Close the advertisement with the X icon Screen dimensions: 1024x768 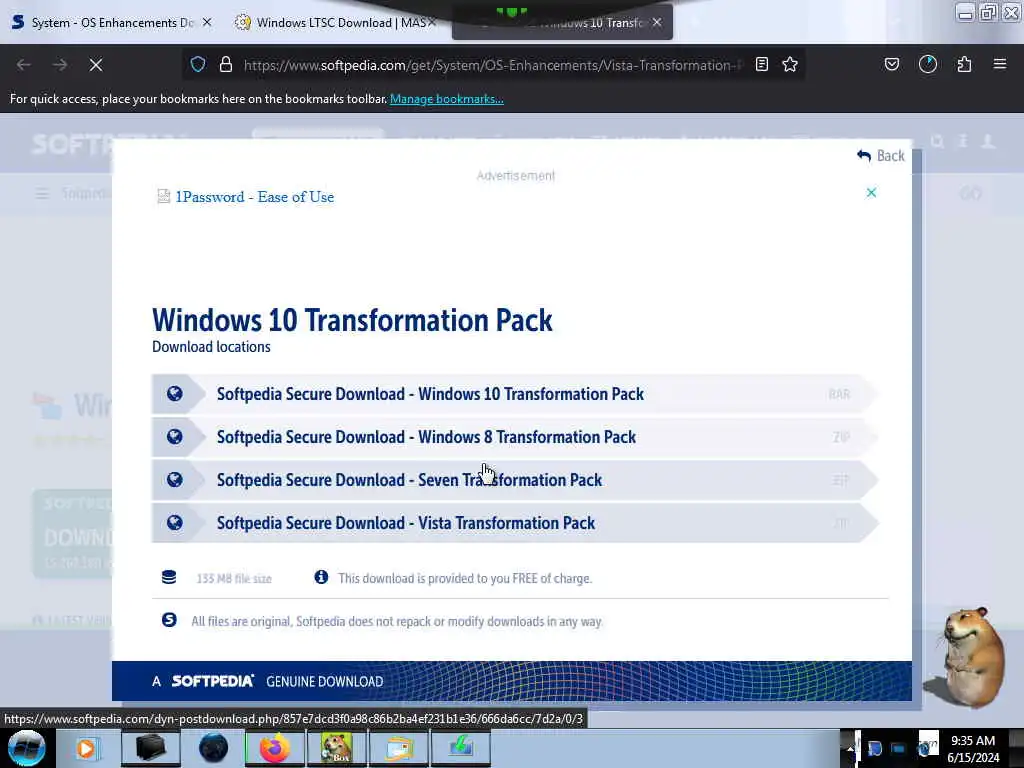pos(871,193)
